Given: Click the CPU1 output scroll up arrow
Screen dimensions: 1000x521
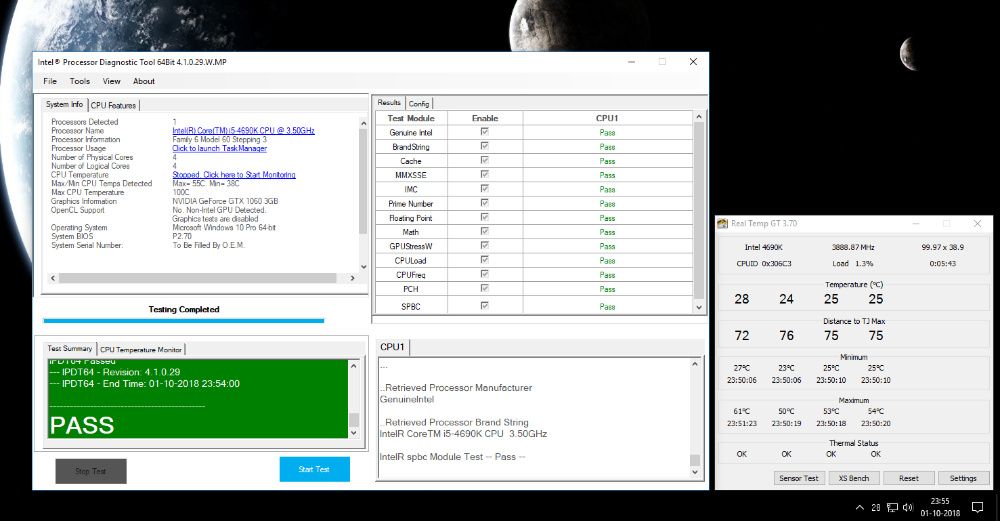Looking at the screenshot, I should (x=695, y=363).
